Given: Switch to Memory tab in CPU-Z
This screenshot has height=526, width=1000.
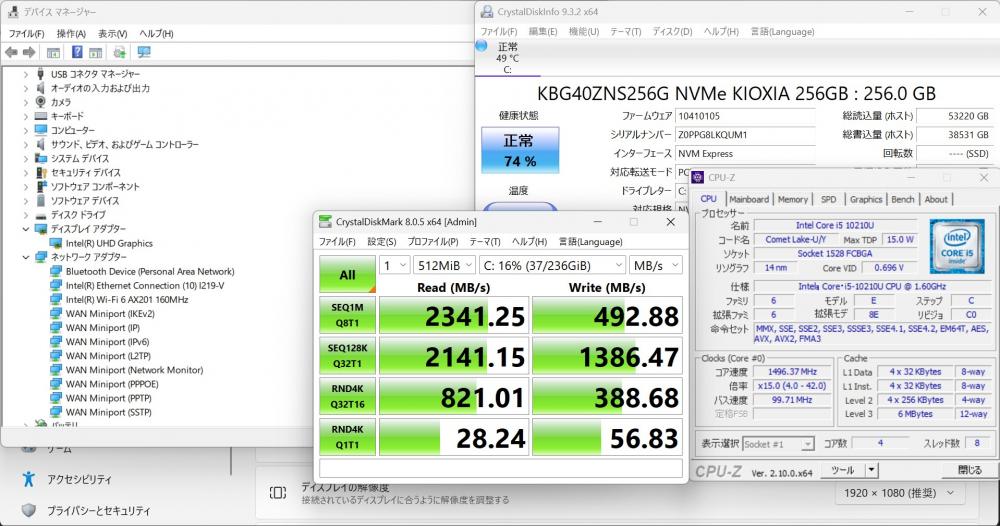Looking at the screenshot, I should (x=793, y=200).
